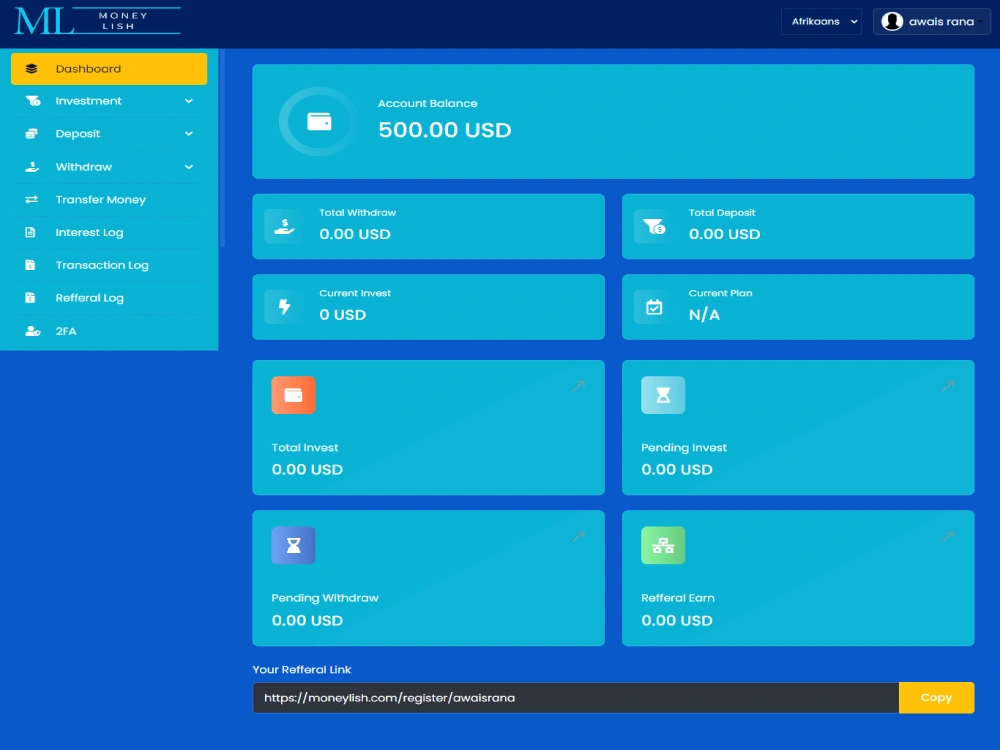Click the sidebar vertical scrollbar
1000x750 pixels.
(x=222, y=148)
